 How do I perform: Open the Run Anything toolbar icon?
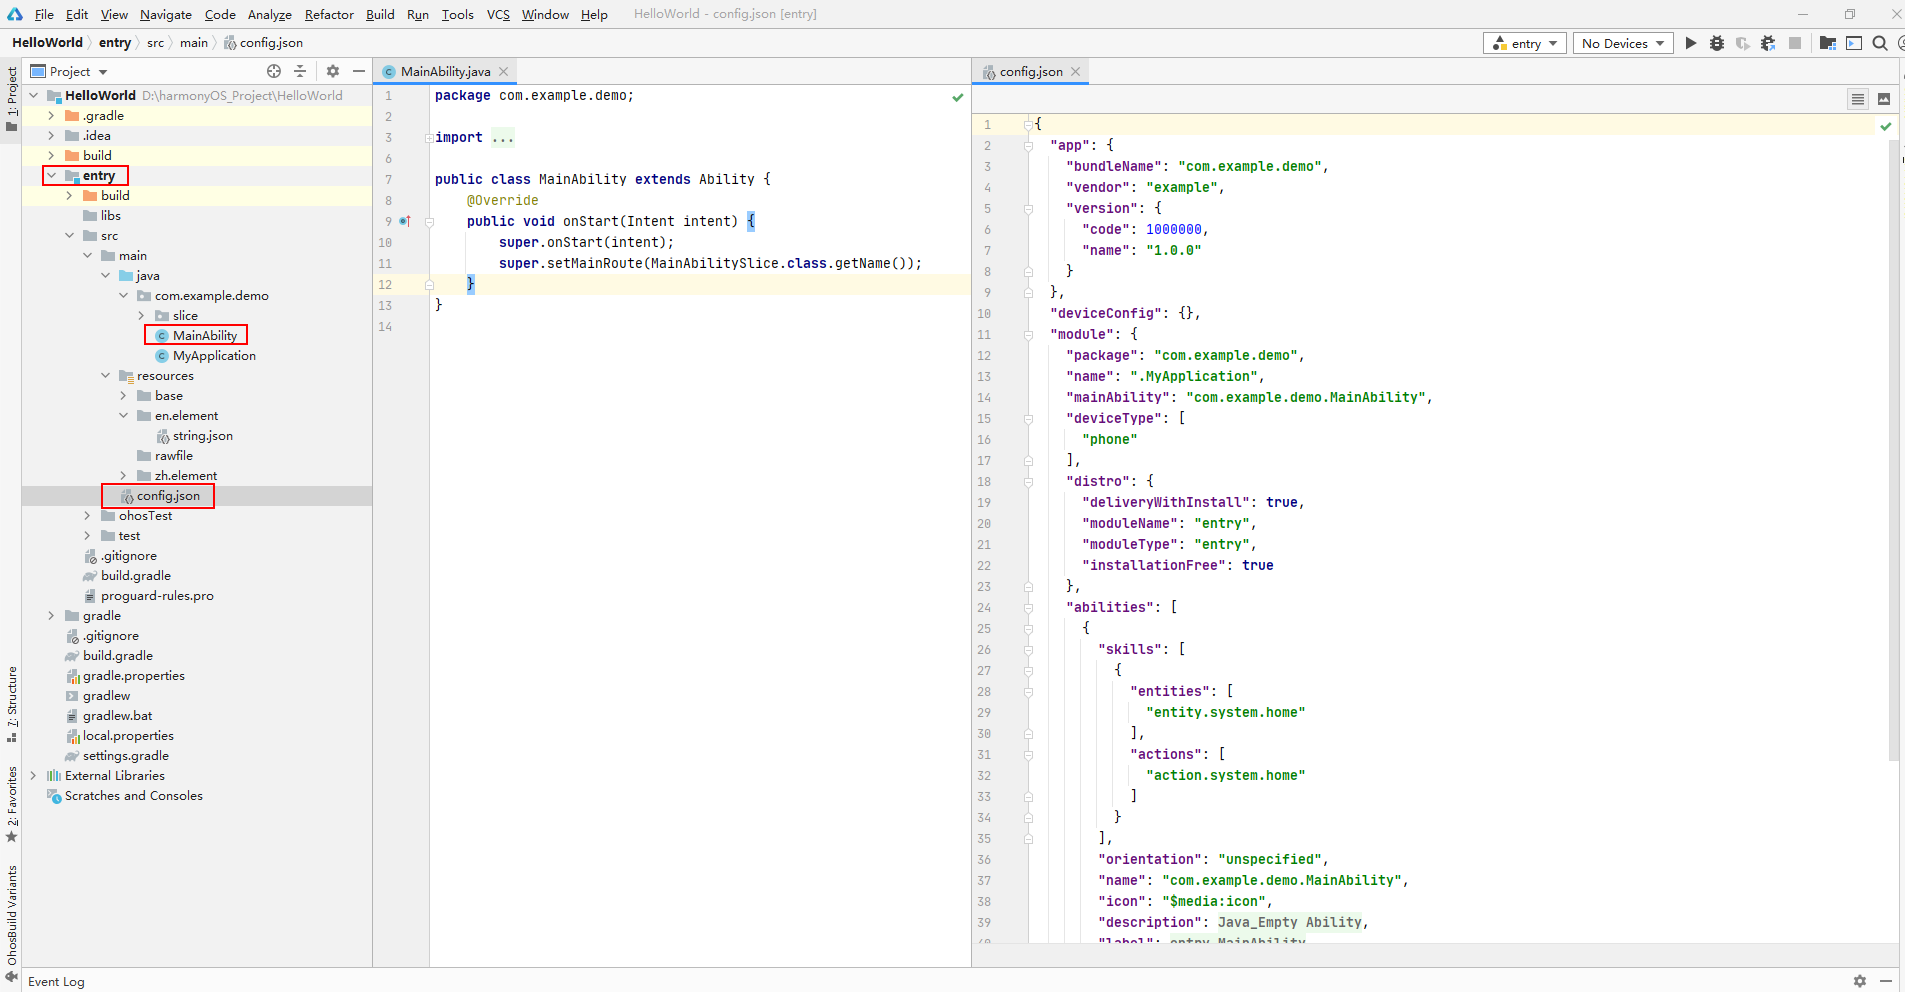[1854, 43]
